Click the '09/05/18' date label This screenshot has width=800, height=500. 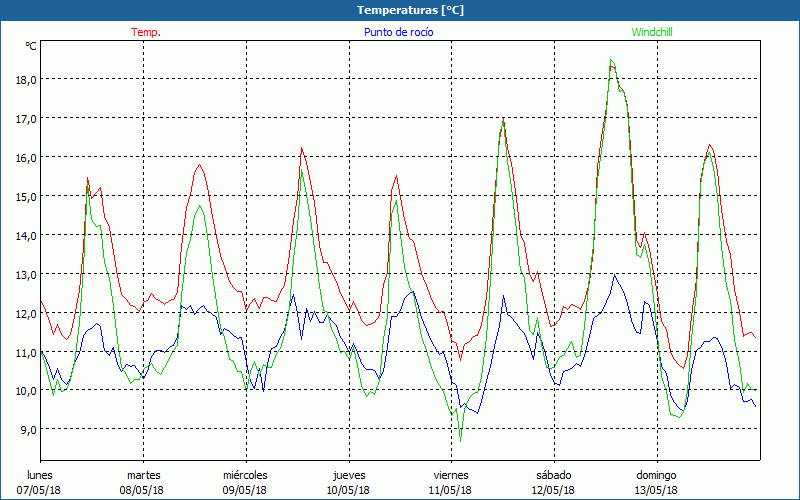tap(244, 490)
